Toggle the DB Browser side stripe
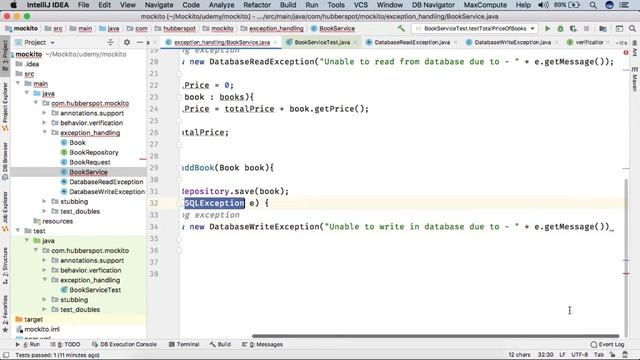Viewport: 640px width, 360px height. click(x=5, y=161)
